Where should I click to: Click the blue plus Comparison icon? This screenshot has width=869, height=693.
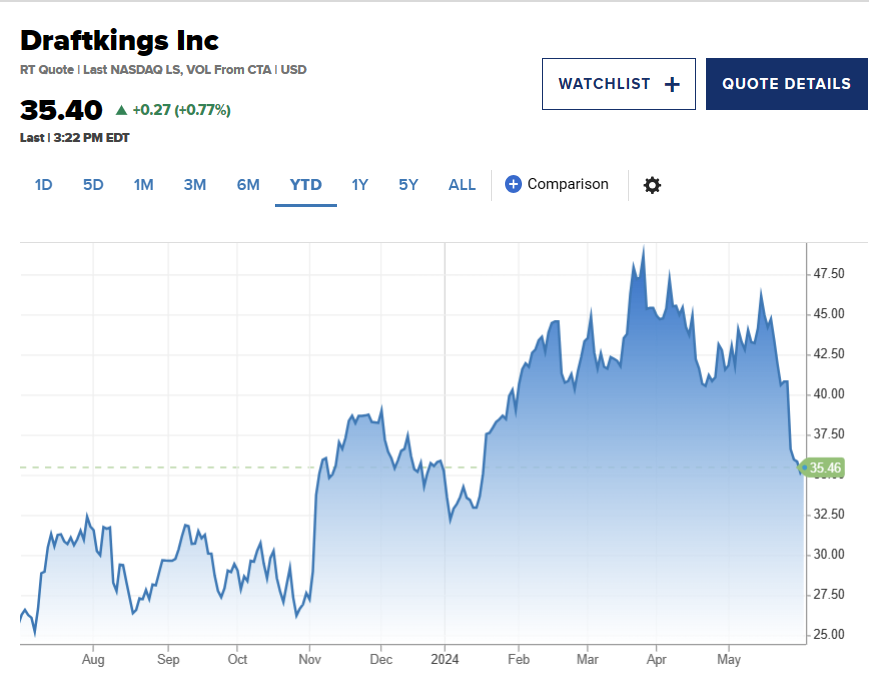[513, 184]
